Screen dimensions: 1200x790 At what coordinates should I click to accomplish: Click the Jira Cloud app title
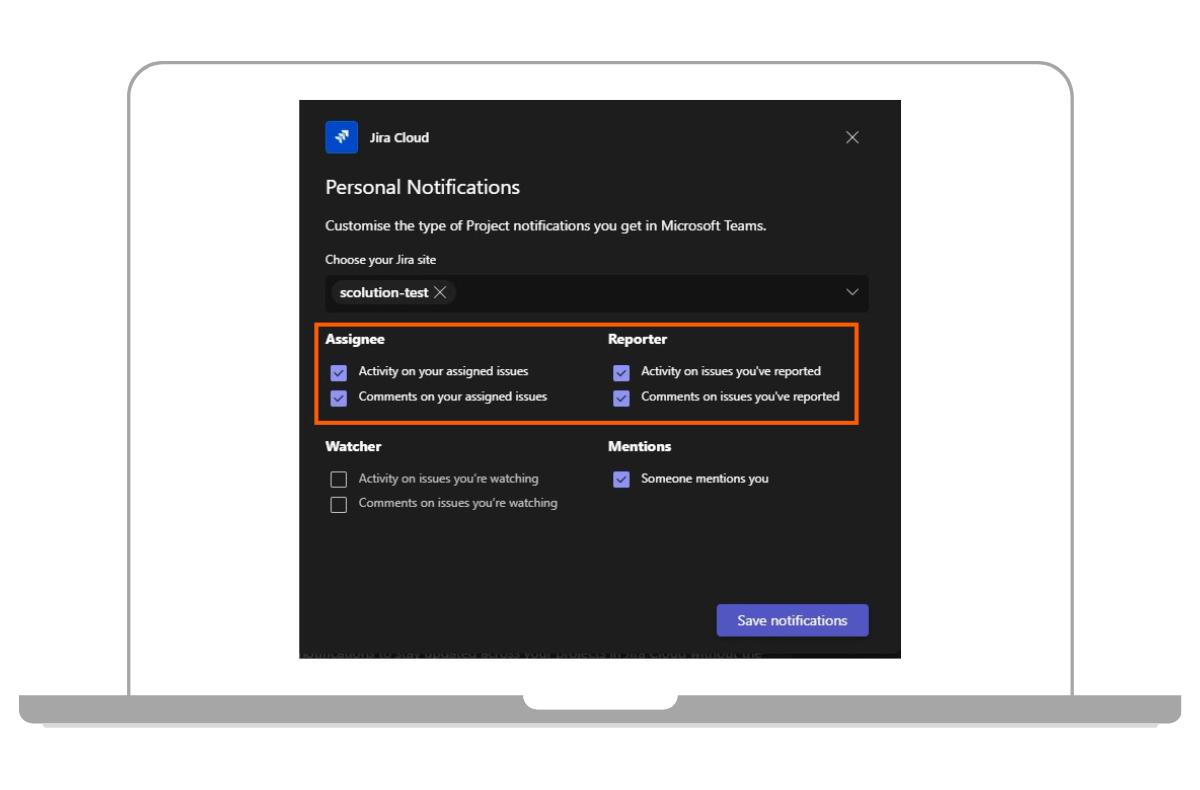399,137
